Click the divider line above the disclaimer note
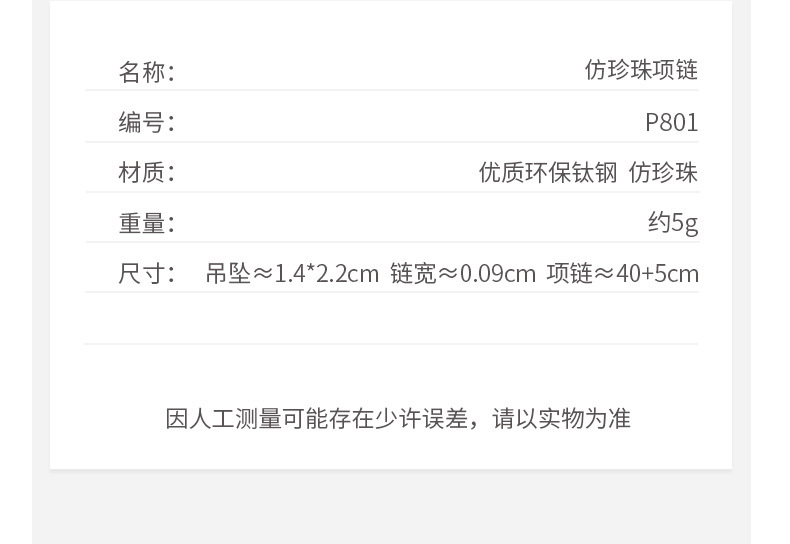This screenshot has height=544, width=790. click(x=391, y=344)
